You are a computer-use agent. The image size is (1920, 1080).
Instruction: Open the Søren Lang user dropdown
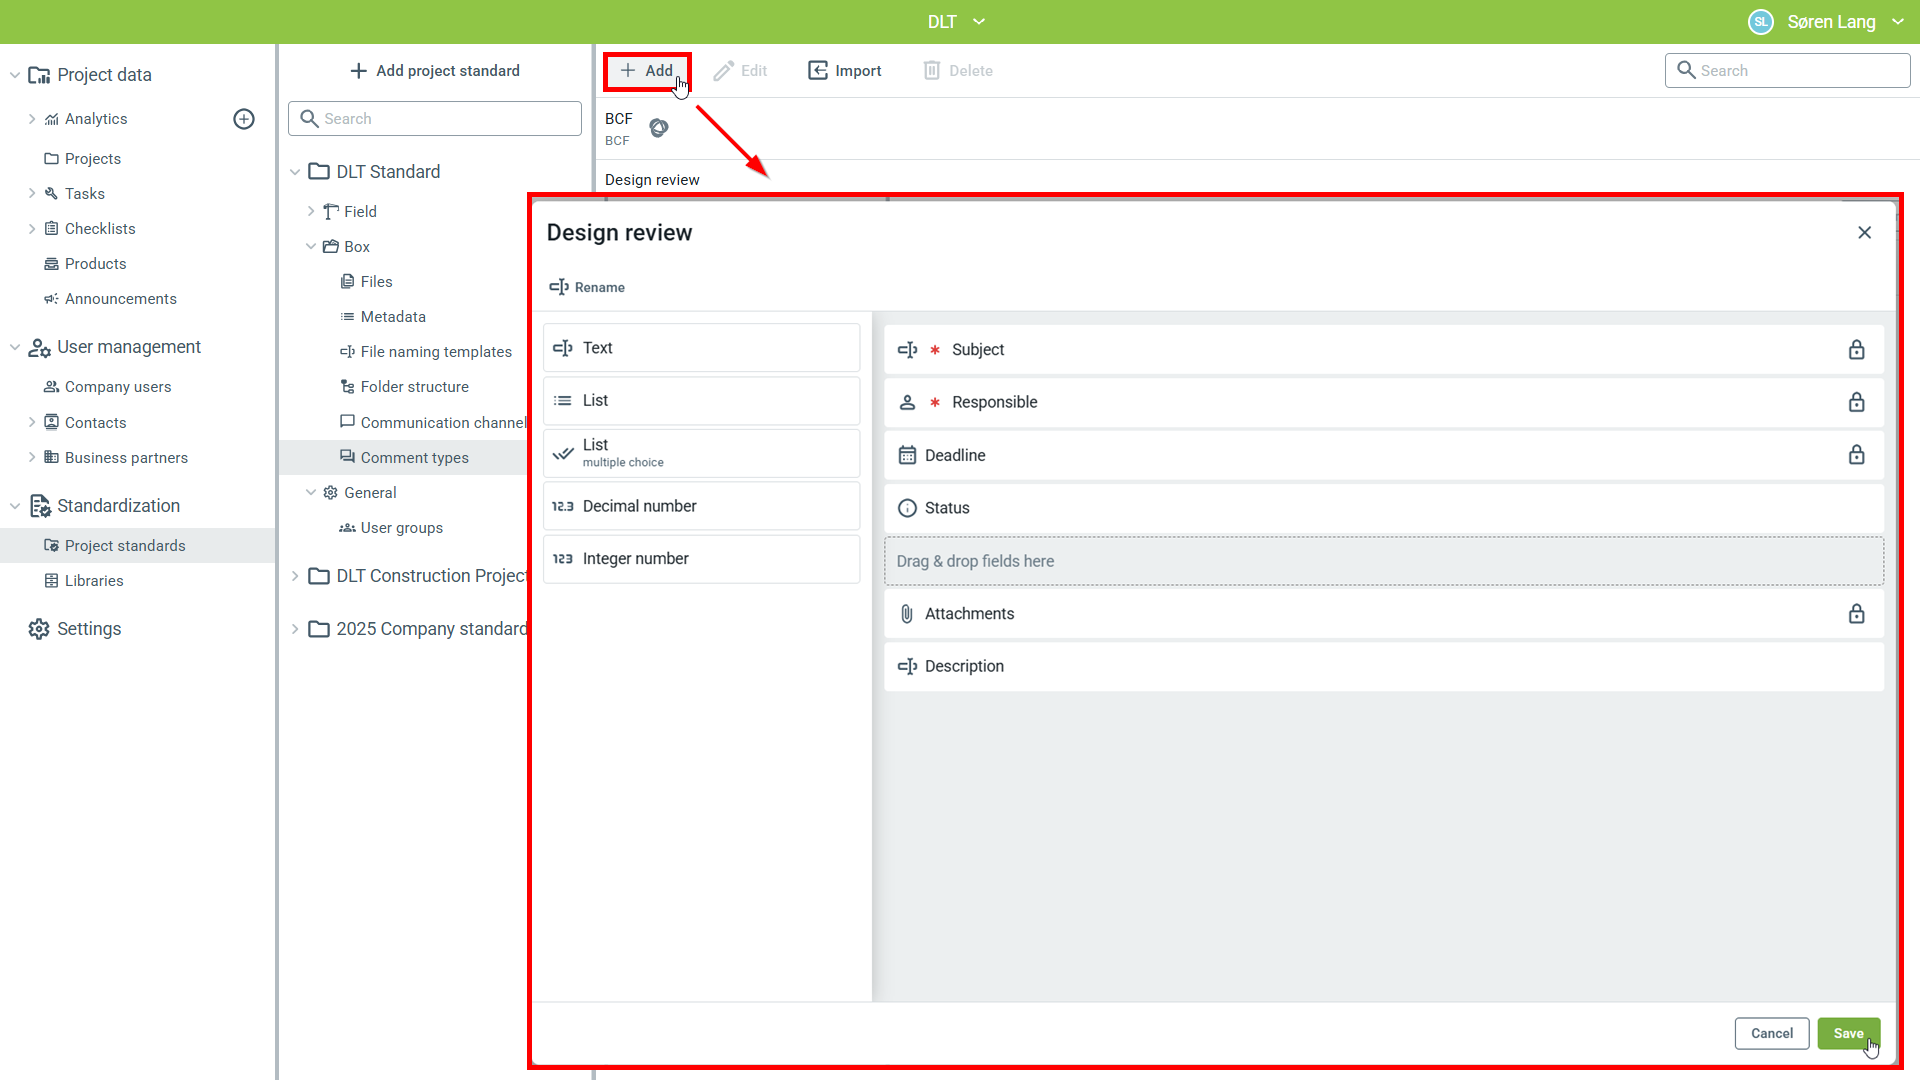pos(1898,22)
